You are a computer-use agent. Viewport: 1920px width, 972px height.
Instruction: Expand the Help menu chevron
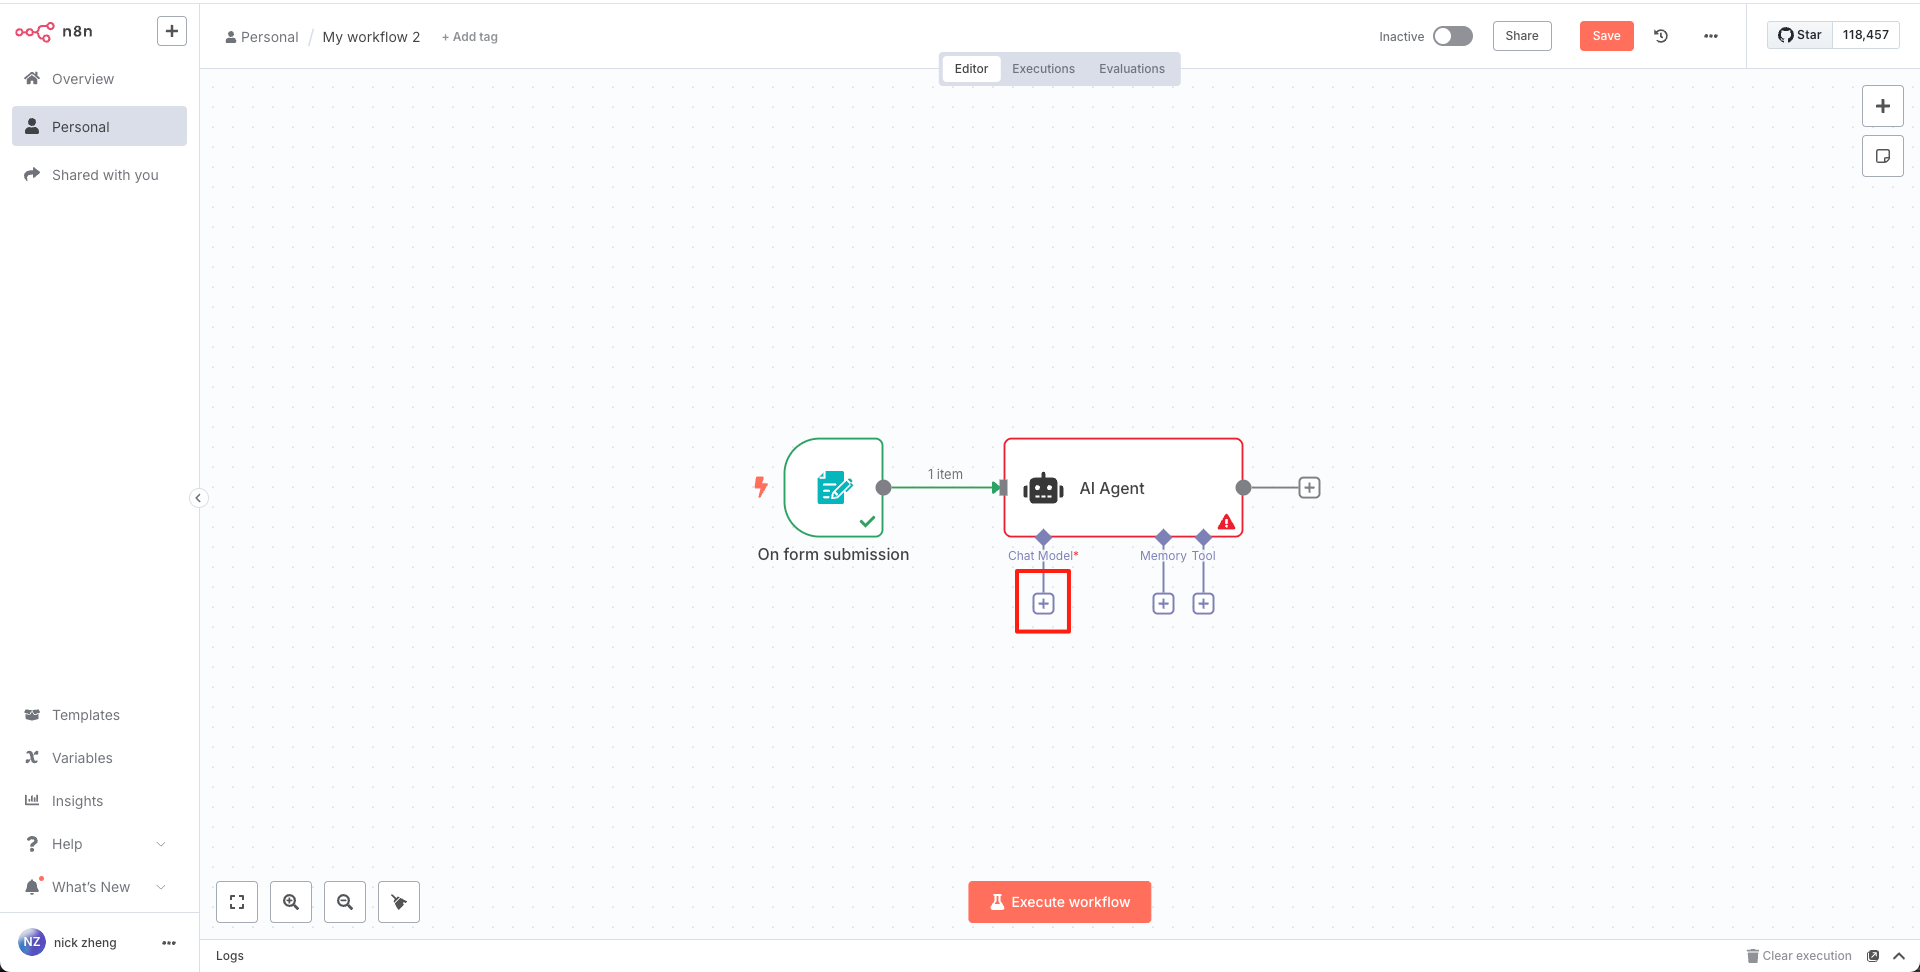161,844
